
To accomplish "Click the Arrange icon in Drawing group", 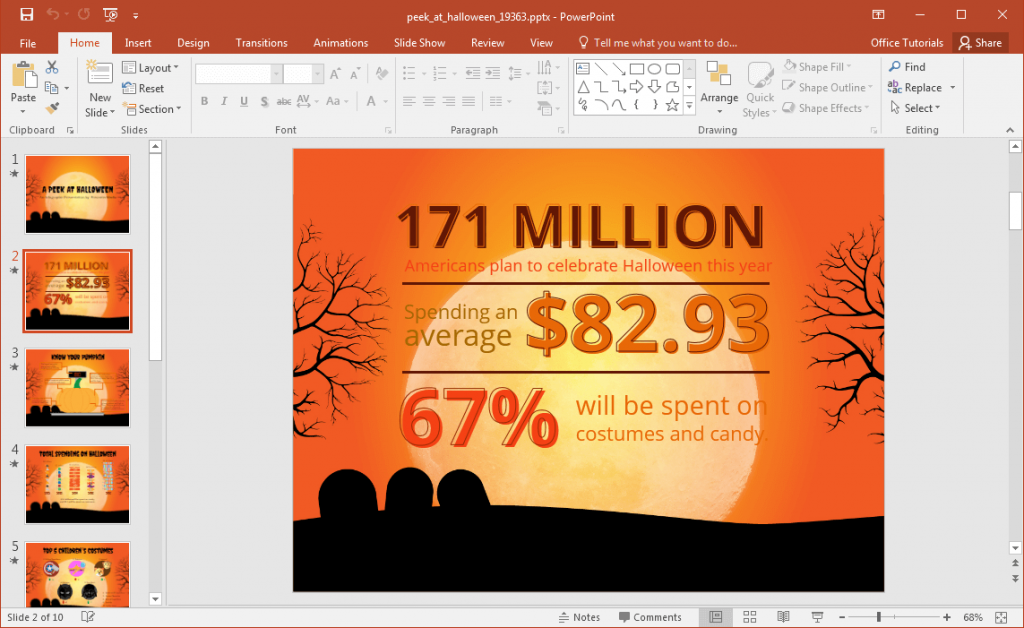I will pyautogui.click(x=719, y=86).
